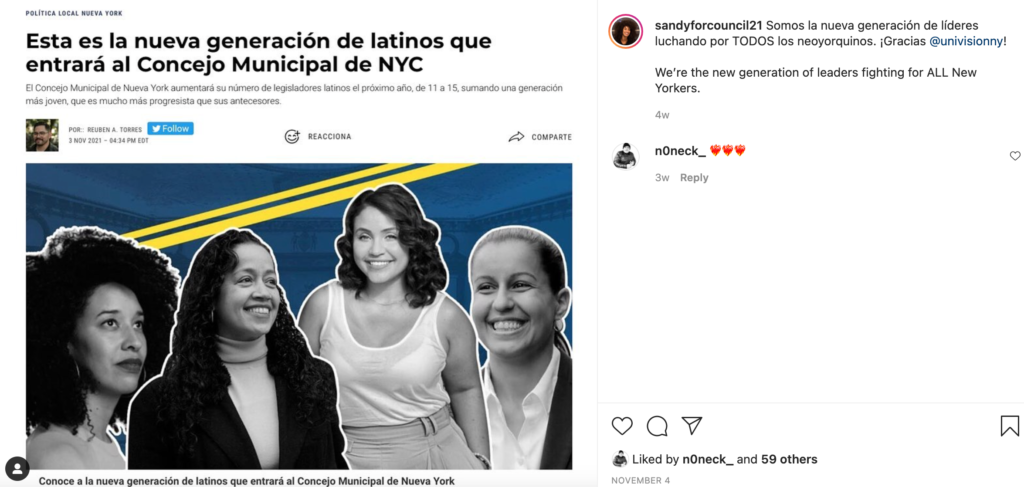Like the post with the heart icon

(x=622, y=426)
